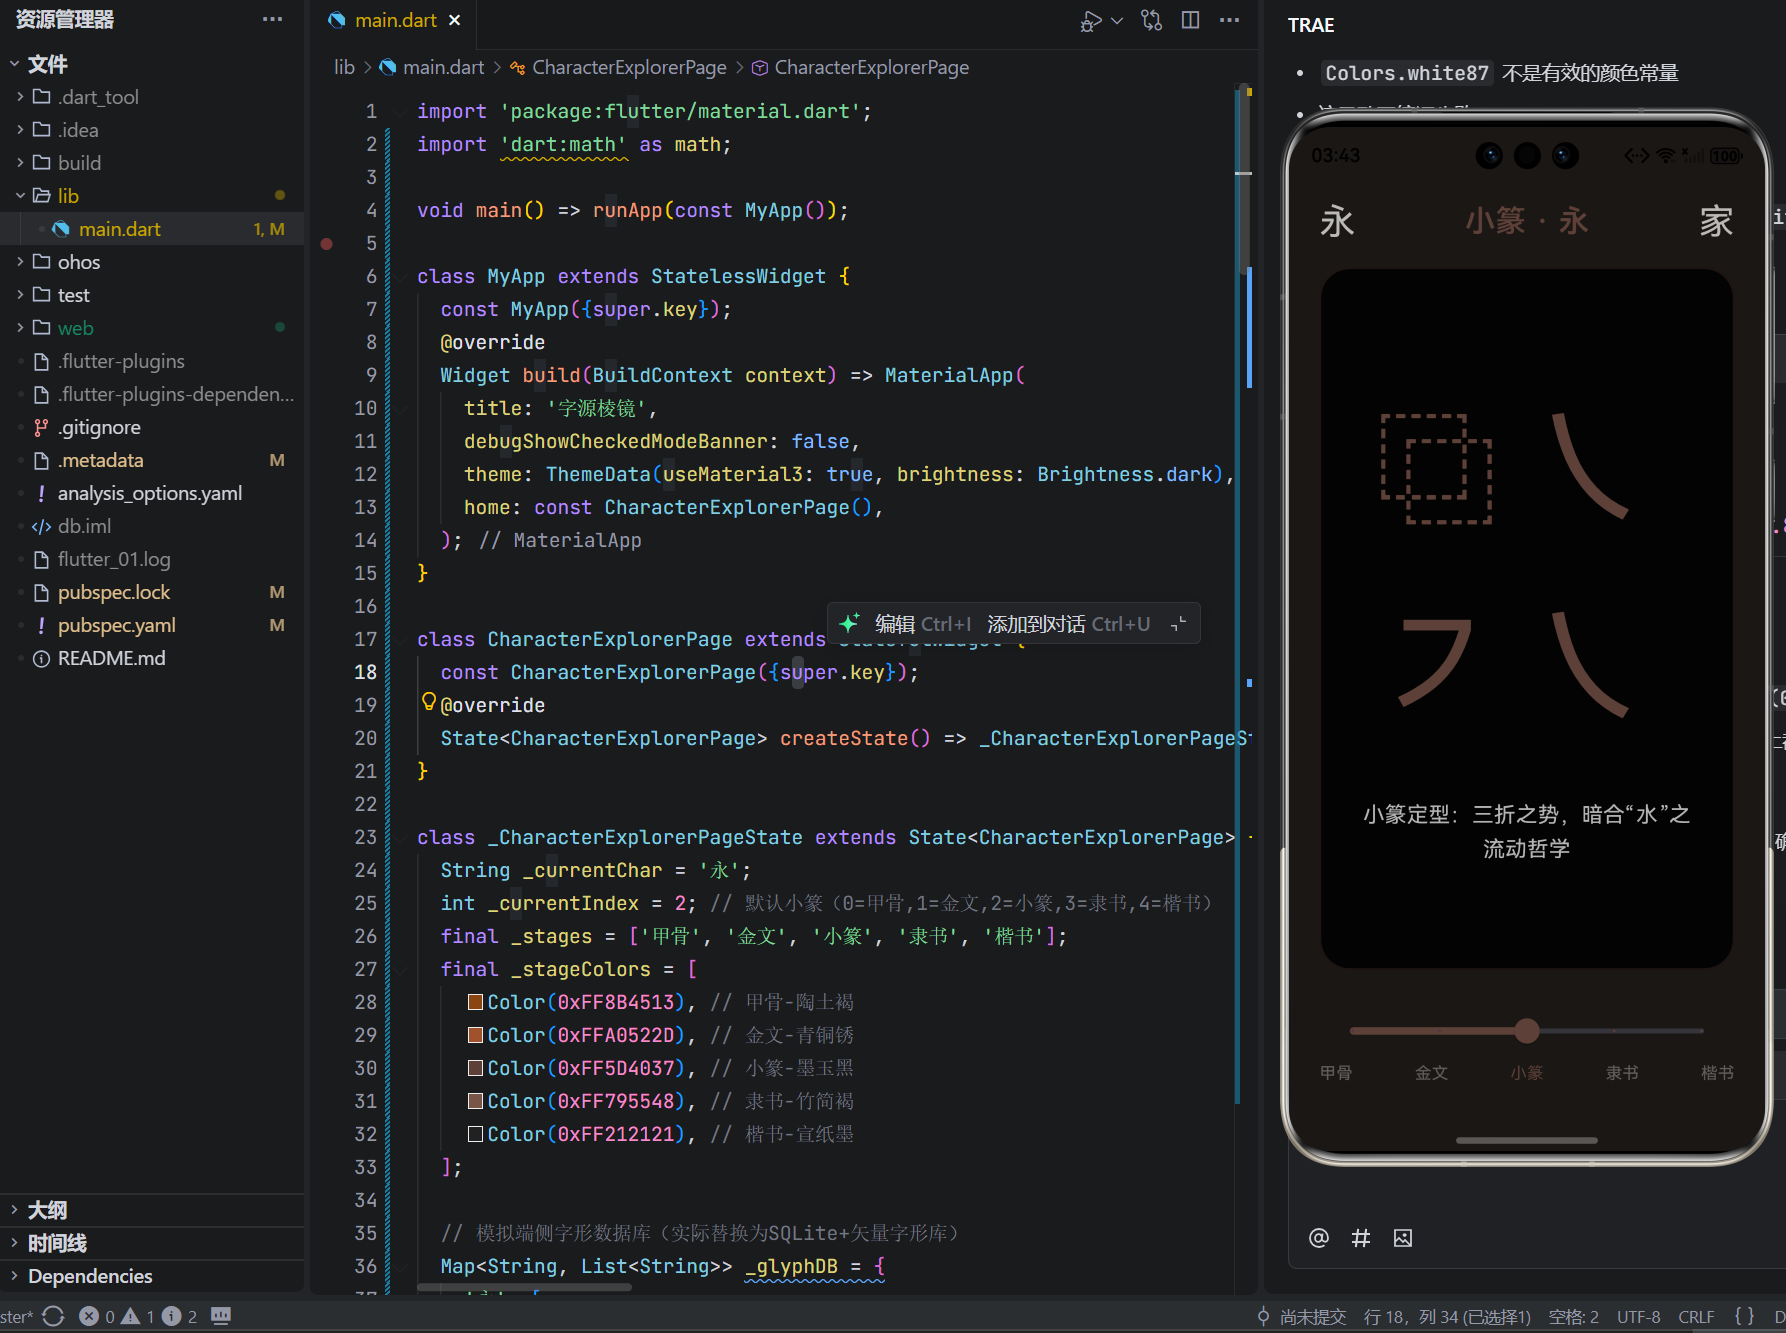Select 楷书 stage label in phone preview
Image resolution: width=1786 pixels, height=1333 pixels.
coord(1717,1072)
